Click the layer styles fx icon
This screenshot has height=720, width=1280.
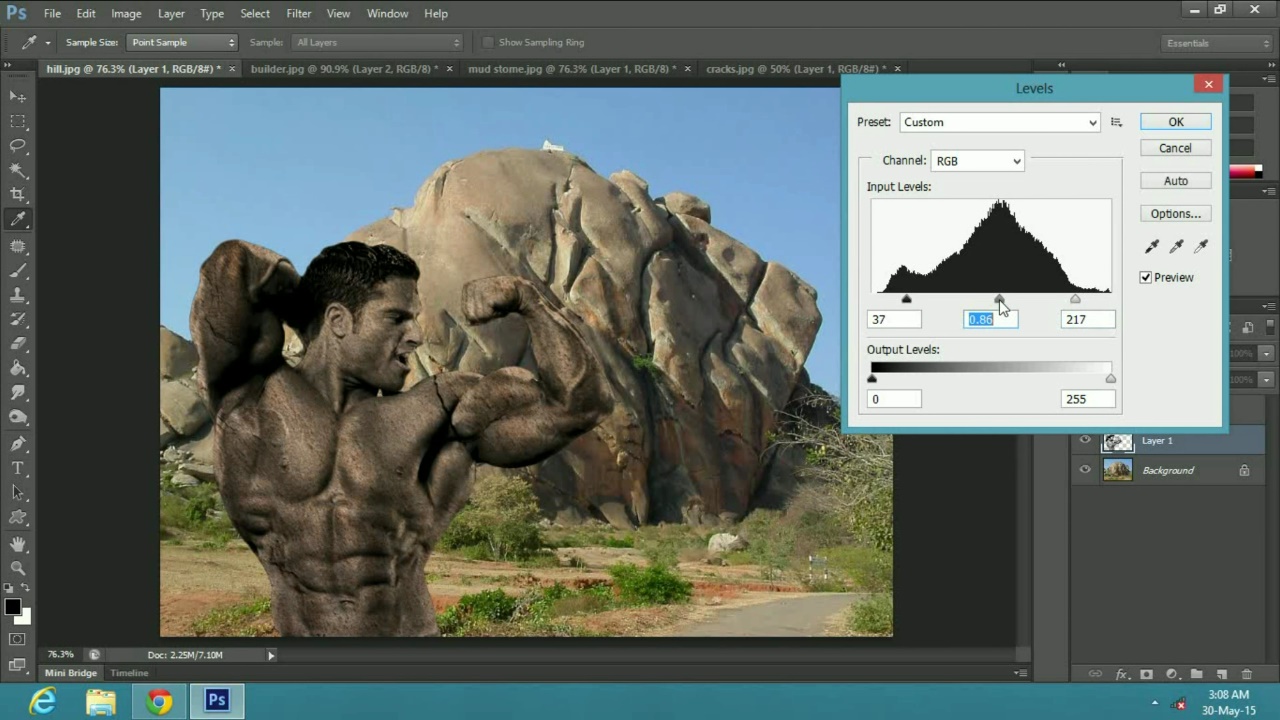point(1122,675)
